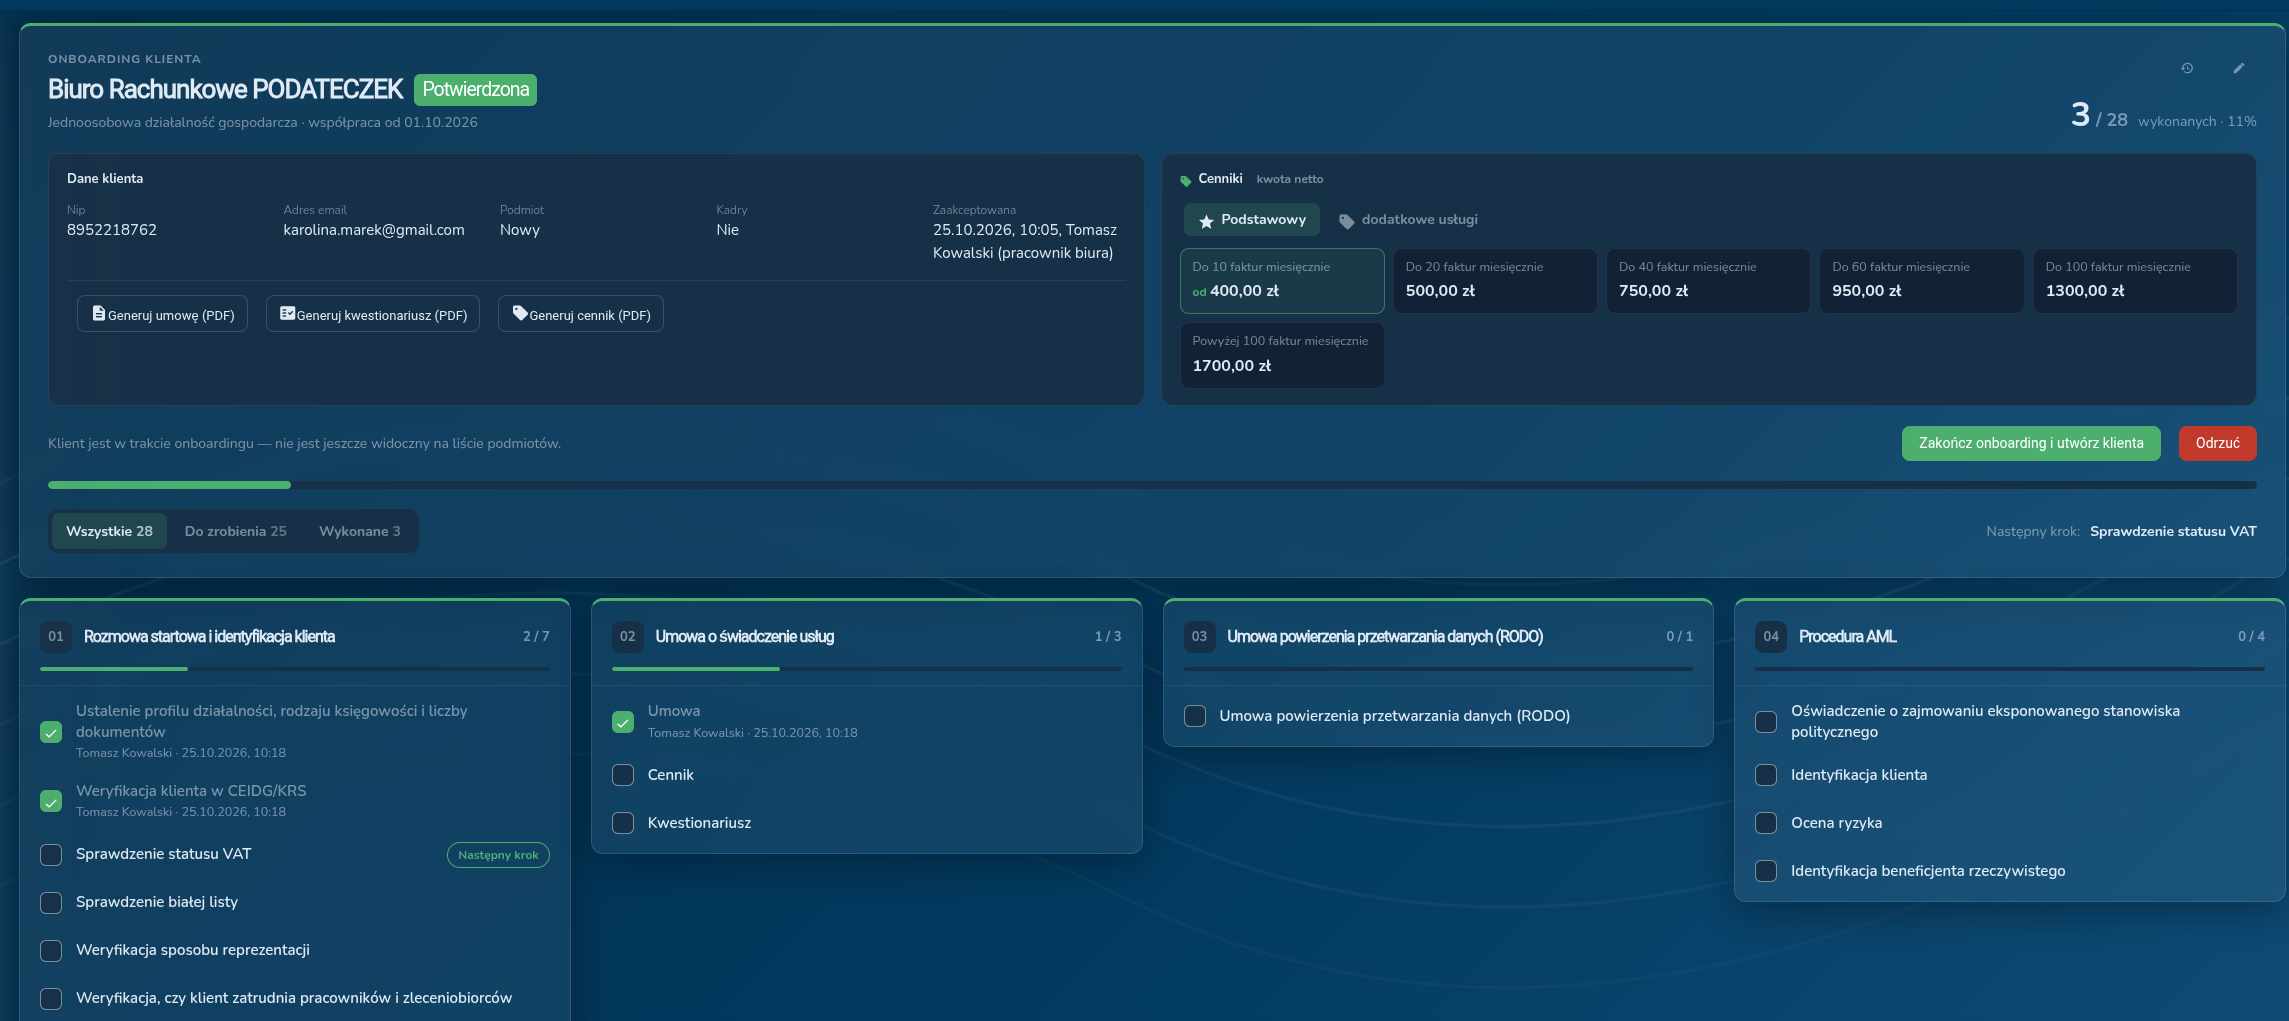
Task: Click email karolina.marek@gmail.com
Action: pos(374,230)
